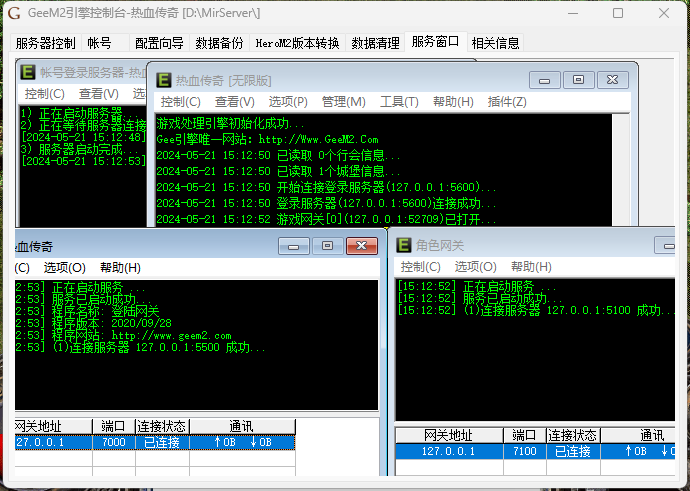Open the 配置向导 tab

159,43
